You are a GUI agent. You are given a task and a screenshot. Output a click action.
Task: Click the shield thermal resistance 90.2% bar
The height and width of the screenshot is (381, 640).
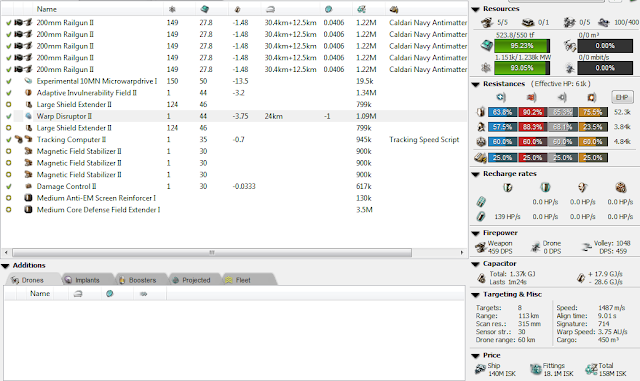point(533,112)
